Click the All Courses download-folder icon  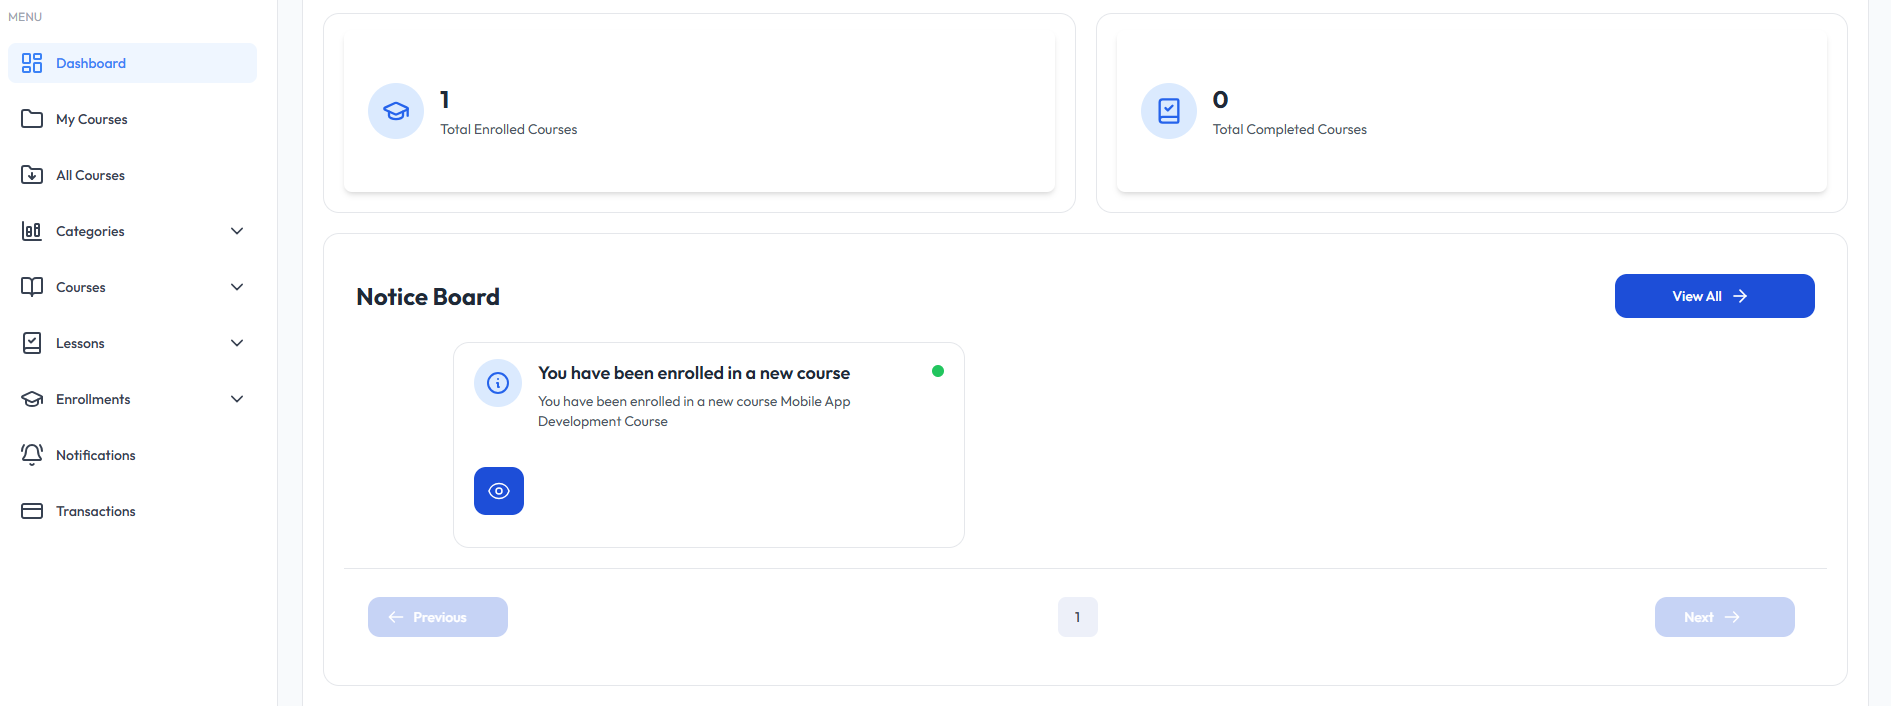point(32,175)
